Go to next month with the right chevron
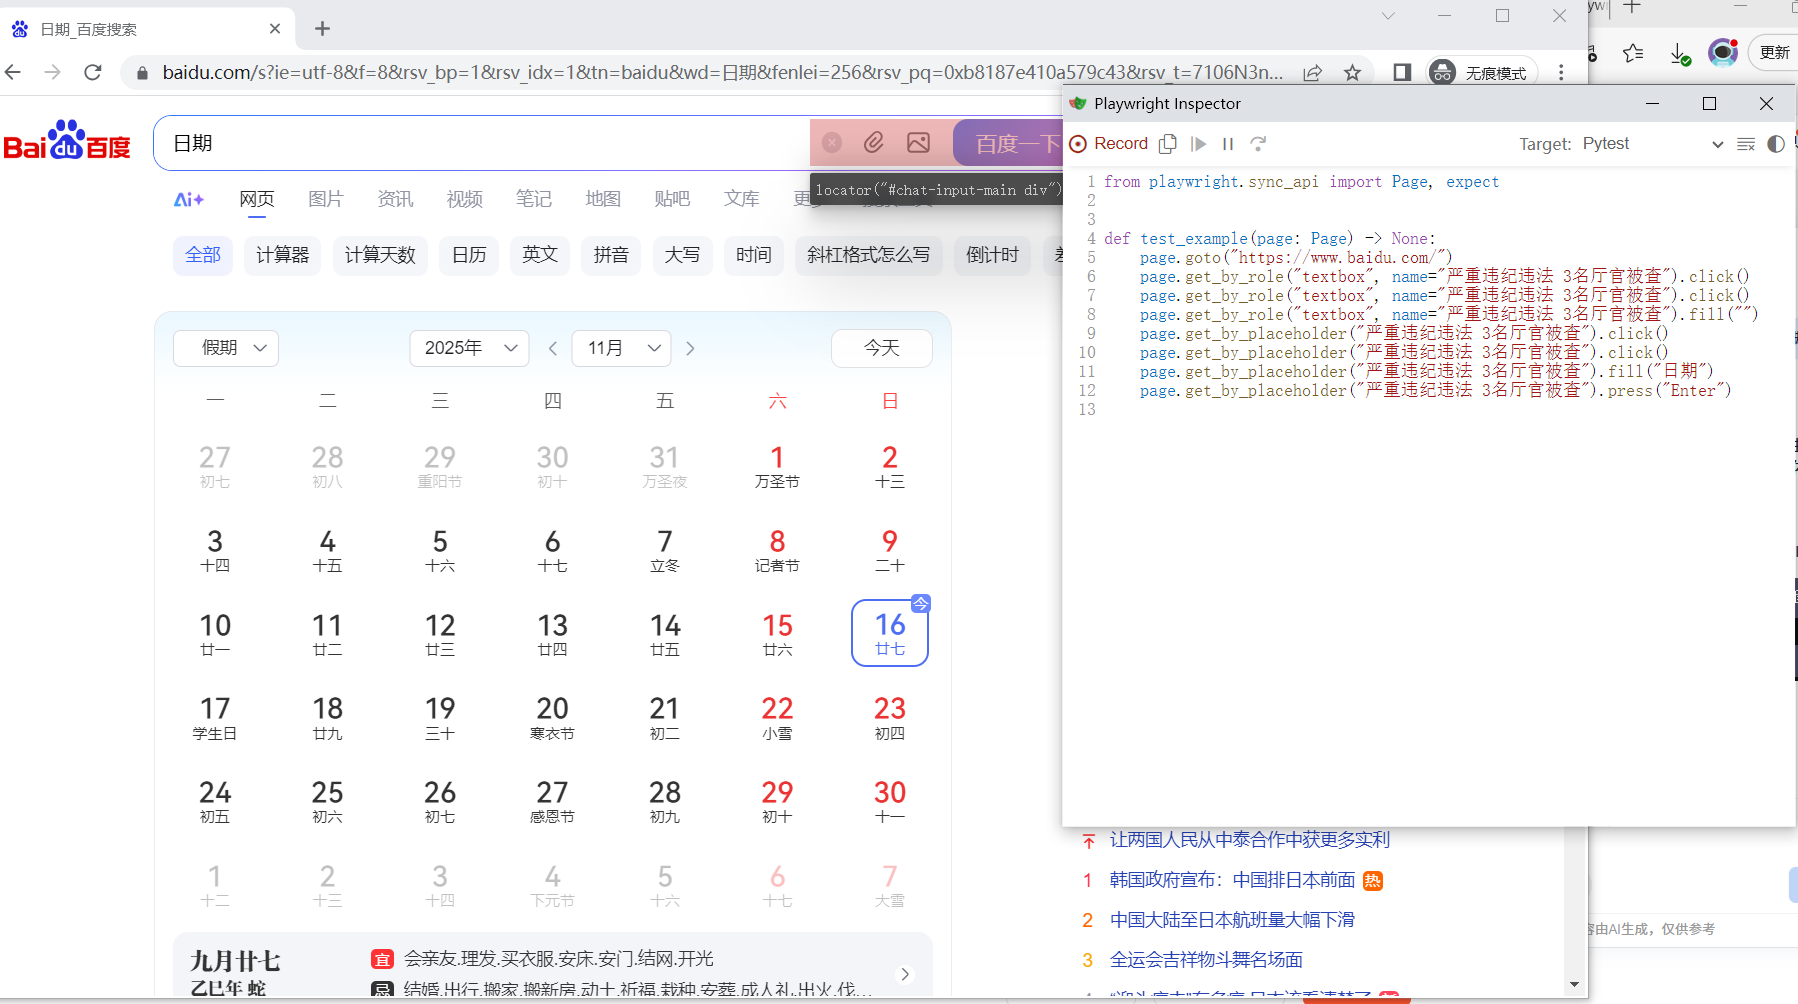Screen dimensions: 1798x1004 pyautogui.click(x=690, y=348)
